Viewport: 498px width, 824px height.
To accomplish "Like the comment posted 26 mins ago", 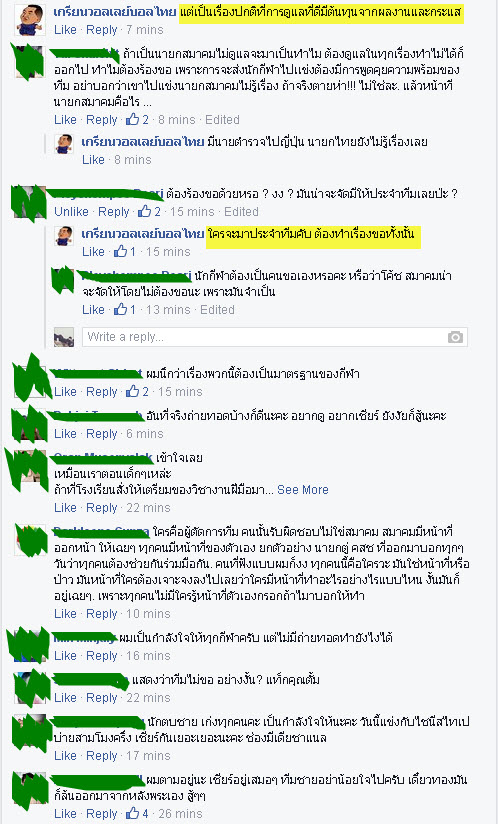I will [65, 813].
